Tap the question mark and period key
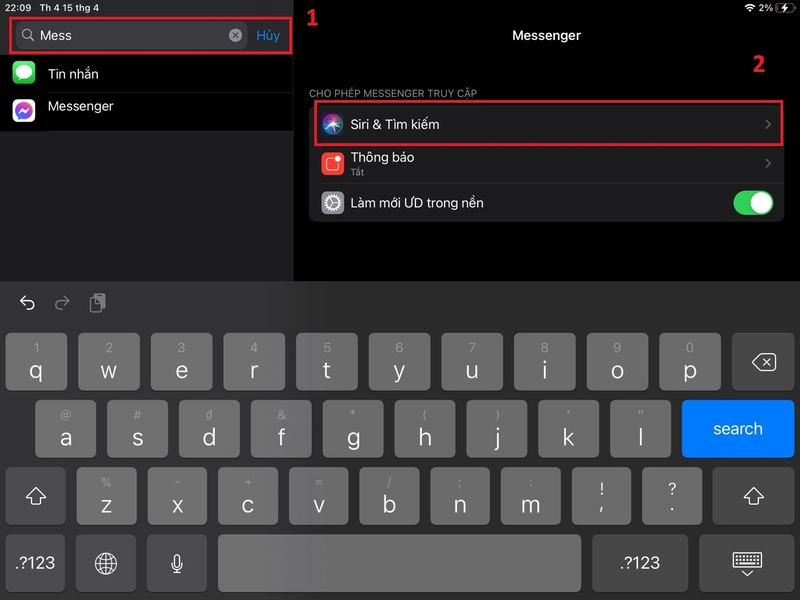Viewport: 800px width, 600px height. point(672,496)
